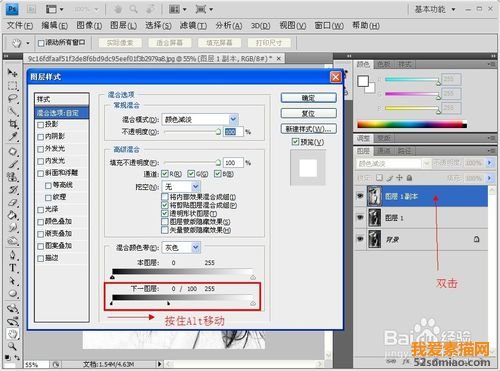The height and width of the screenshot is (371, 500).
Task: Open the layers panel opacity arrow
Action: [x=489, y=163]
